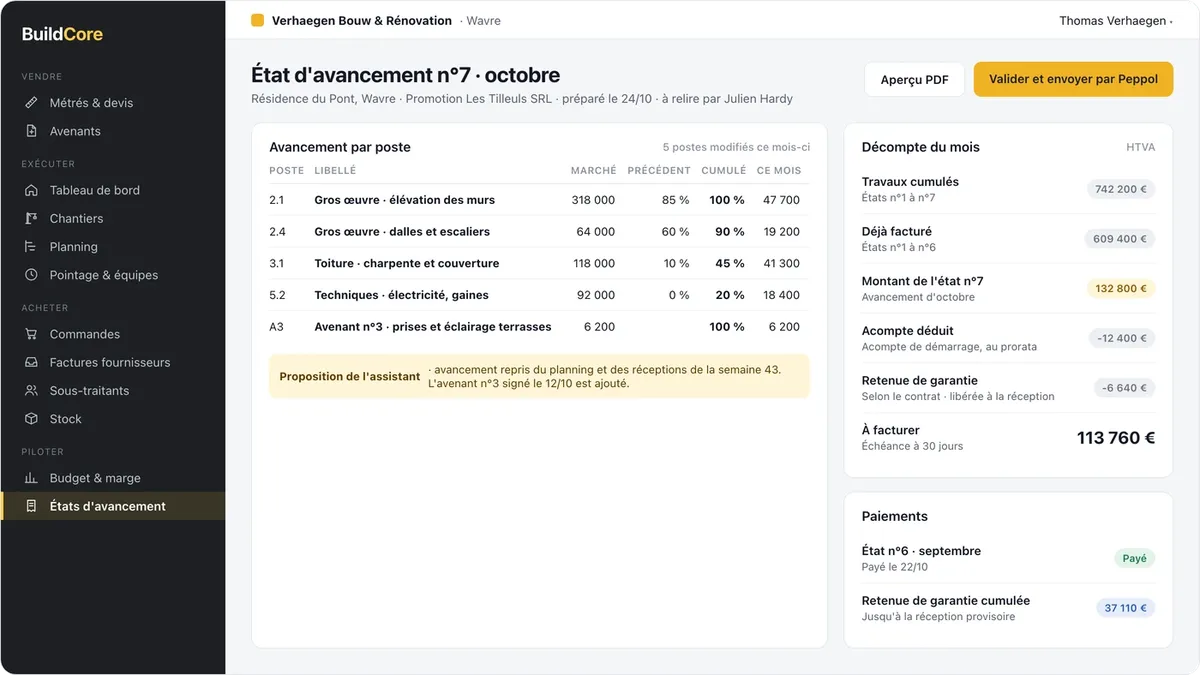Go to Tableau de bord
This screenshot has width=1200, height=675.
[x=112, y=190]
